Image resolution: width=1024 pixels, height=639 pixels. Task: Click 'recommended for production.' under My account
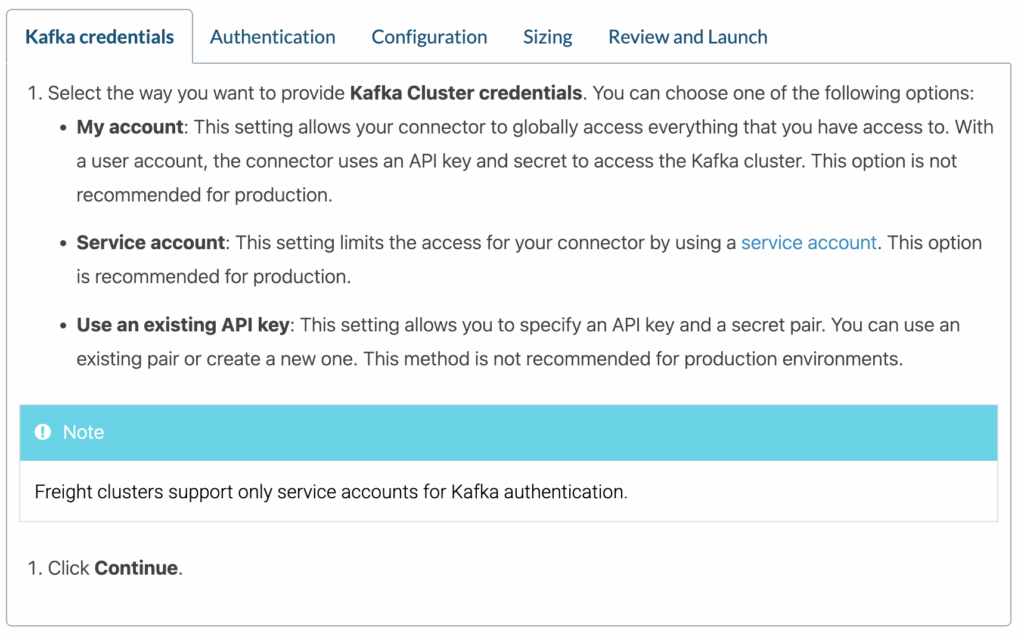[204, 195]
